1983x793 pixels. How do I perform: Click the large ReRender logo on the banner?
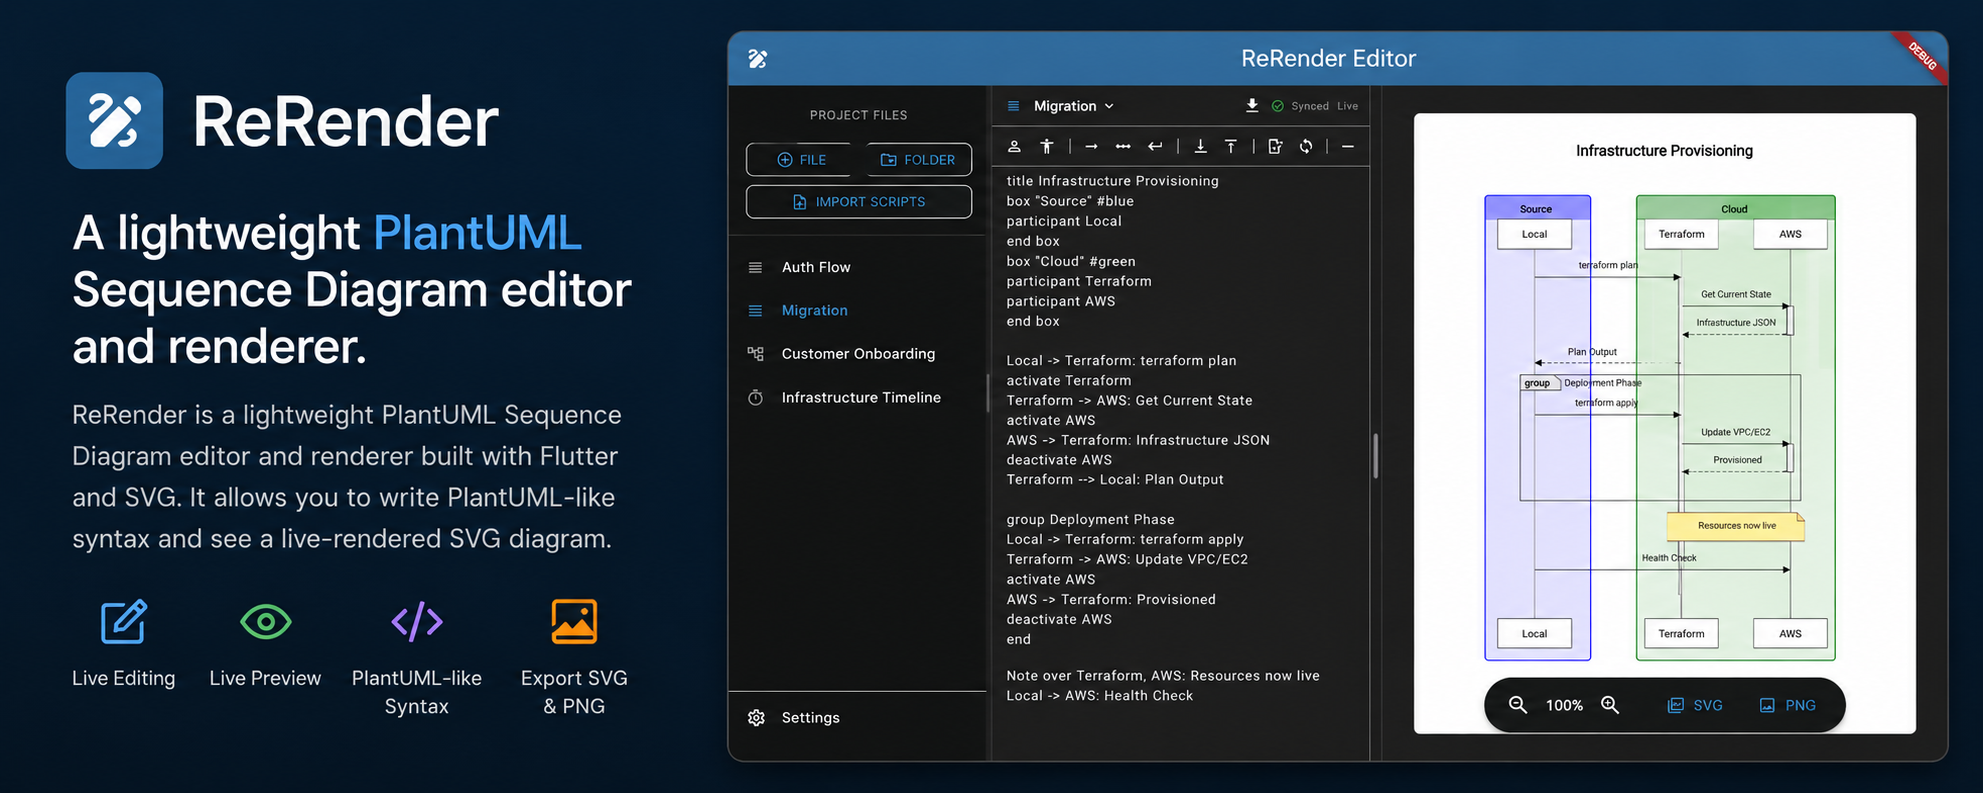click(x=114, y=120)
